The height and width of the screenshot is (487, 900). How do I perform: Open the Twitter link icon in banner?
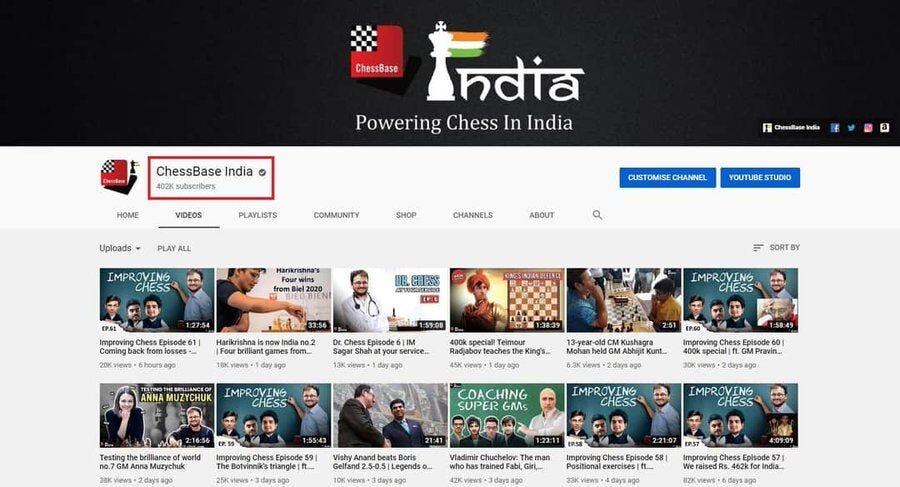pyautogui.click(x=851, y=127)
